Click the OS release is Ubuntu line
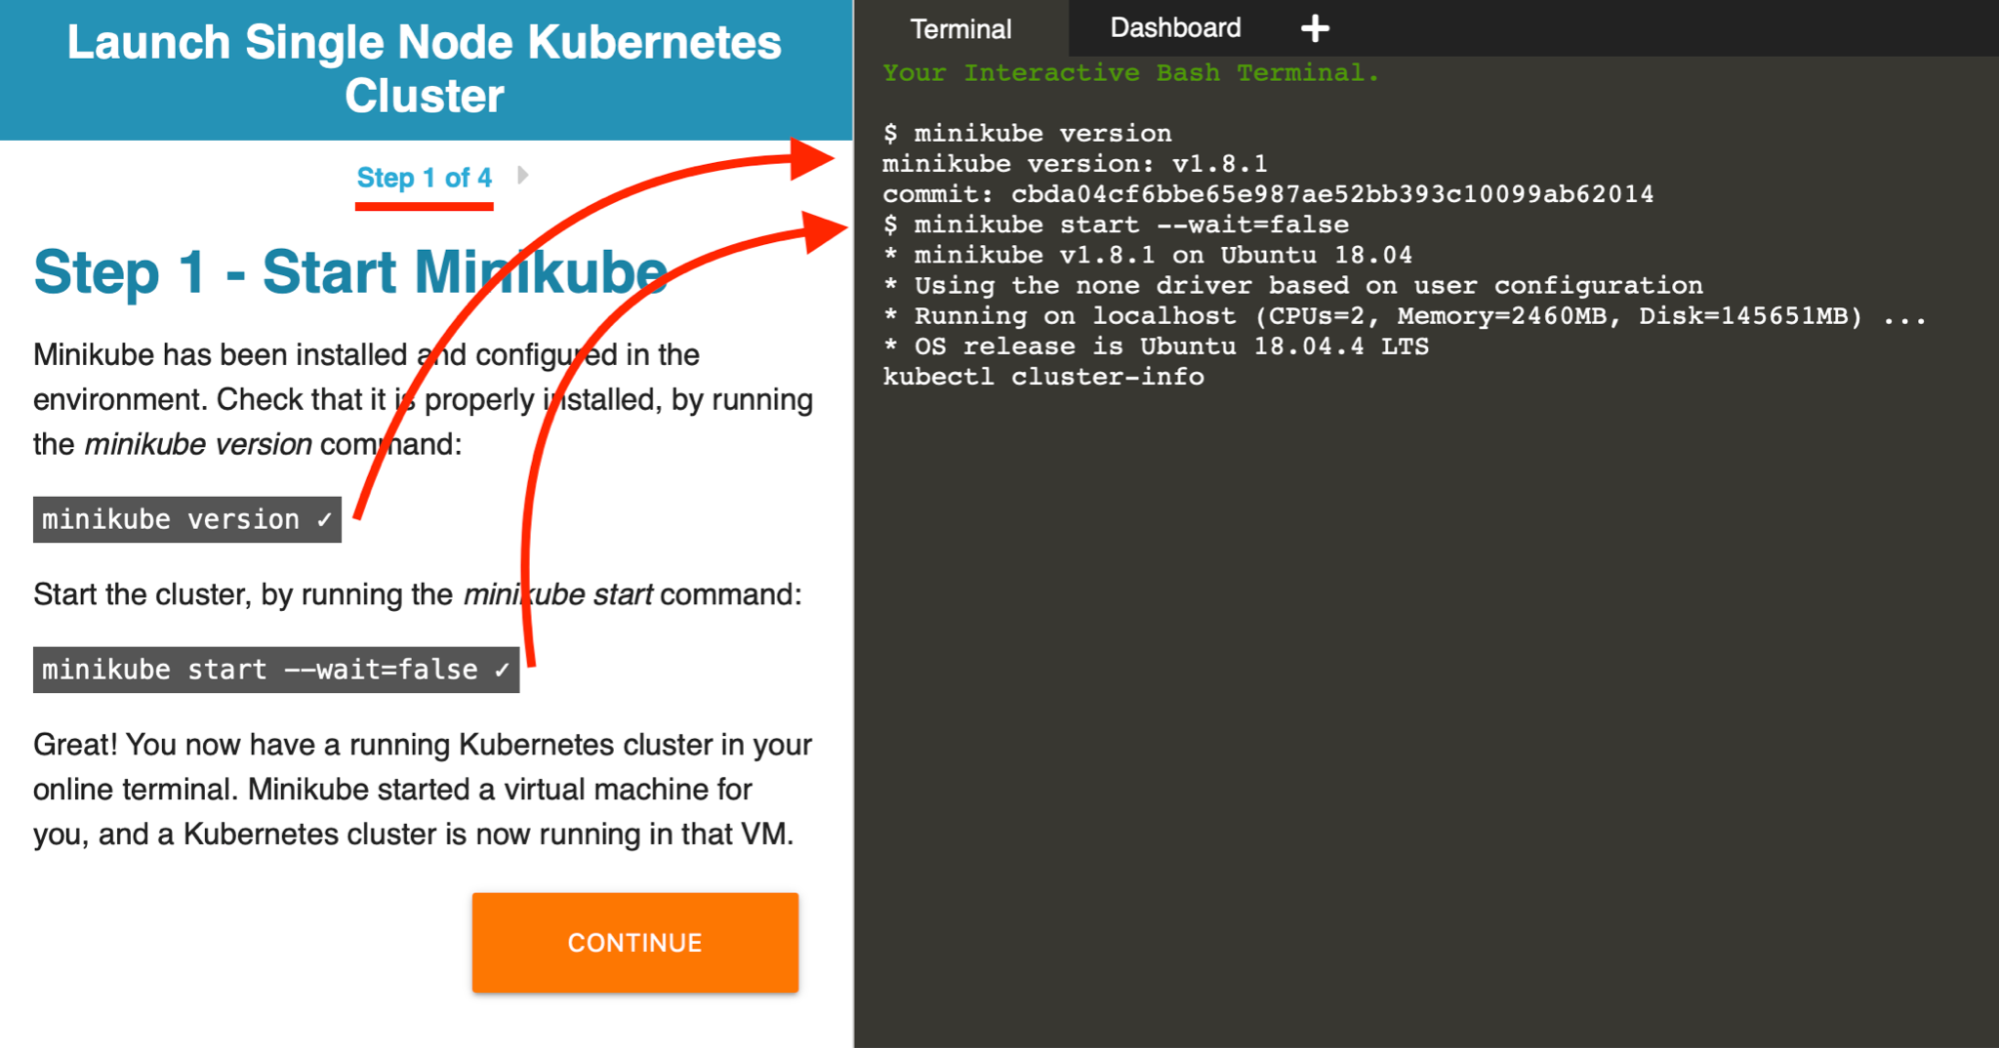1999x1049 pixels. coord(1156,347)
